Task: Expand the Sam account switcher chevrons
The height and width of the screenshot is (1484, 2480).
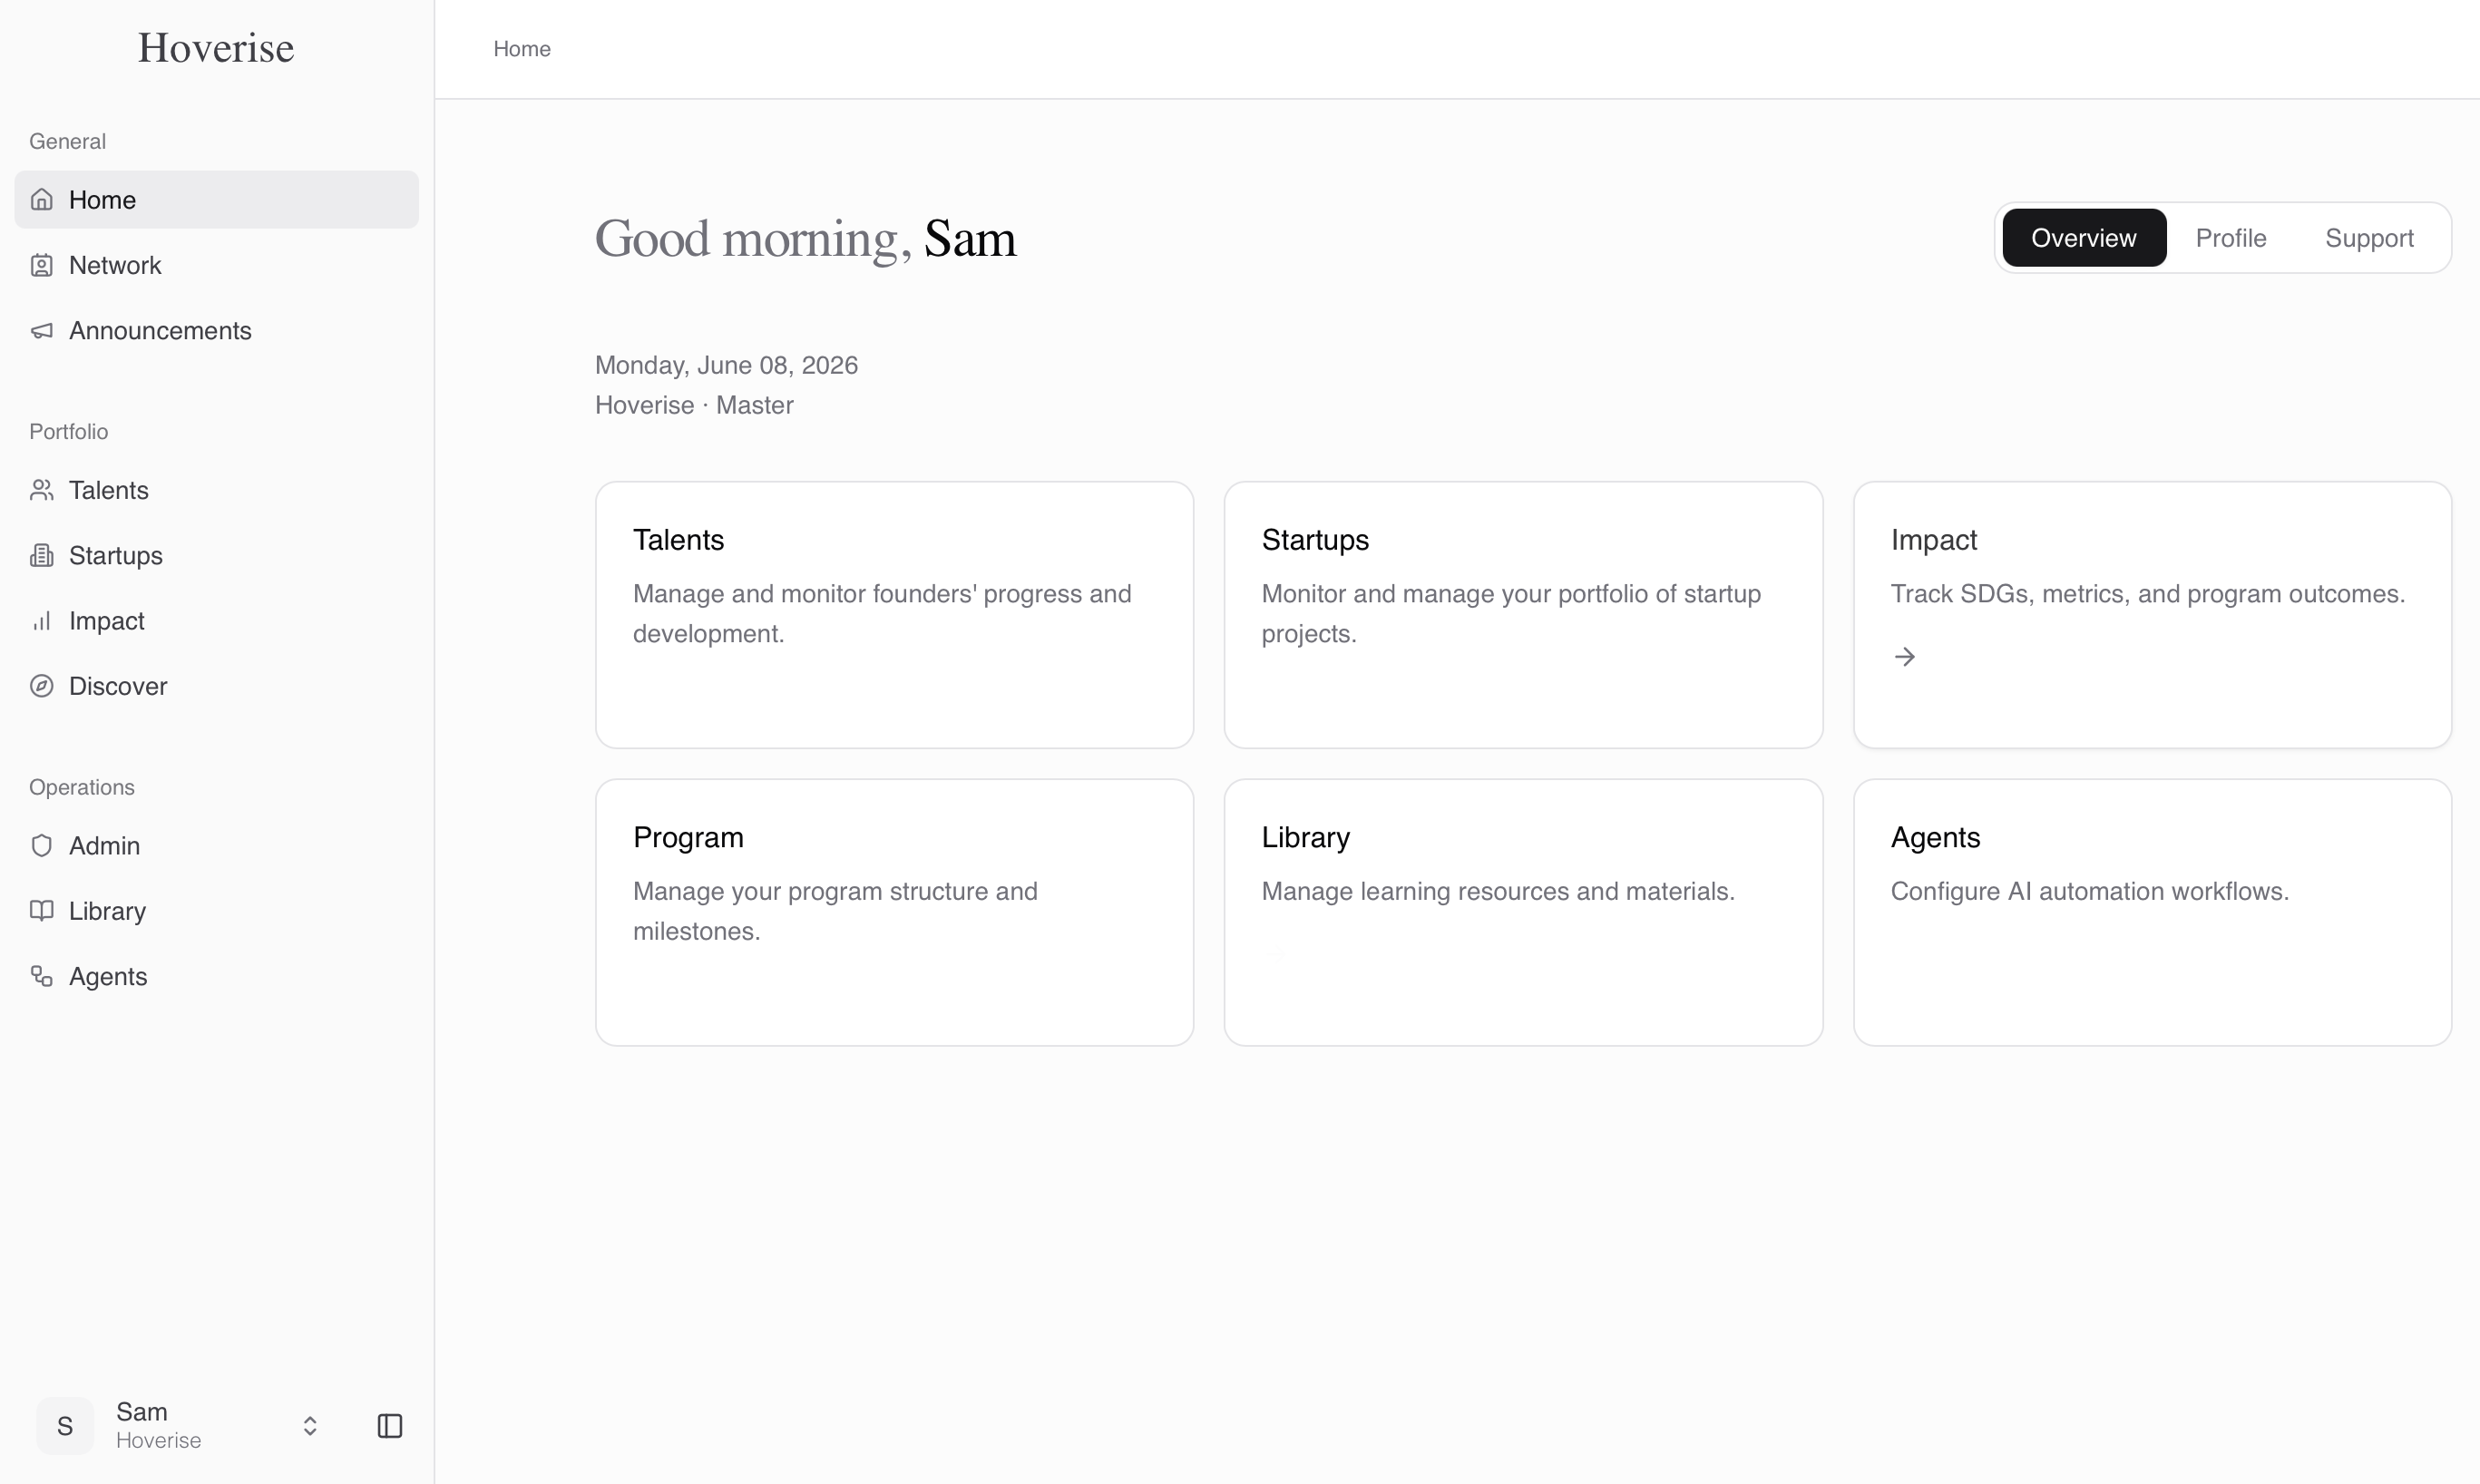Action: coord(310,1426)
